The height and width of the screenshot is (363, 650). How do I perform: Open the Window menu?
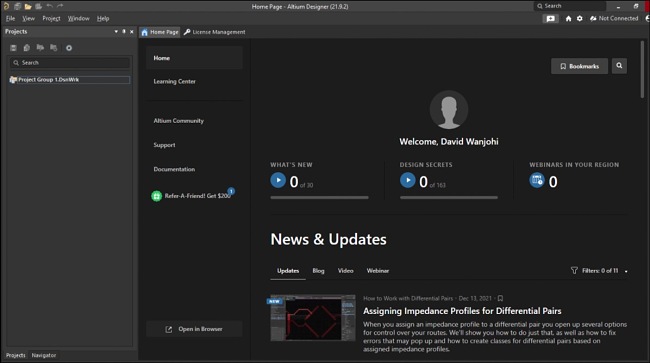(x=79, y=19)
